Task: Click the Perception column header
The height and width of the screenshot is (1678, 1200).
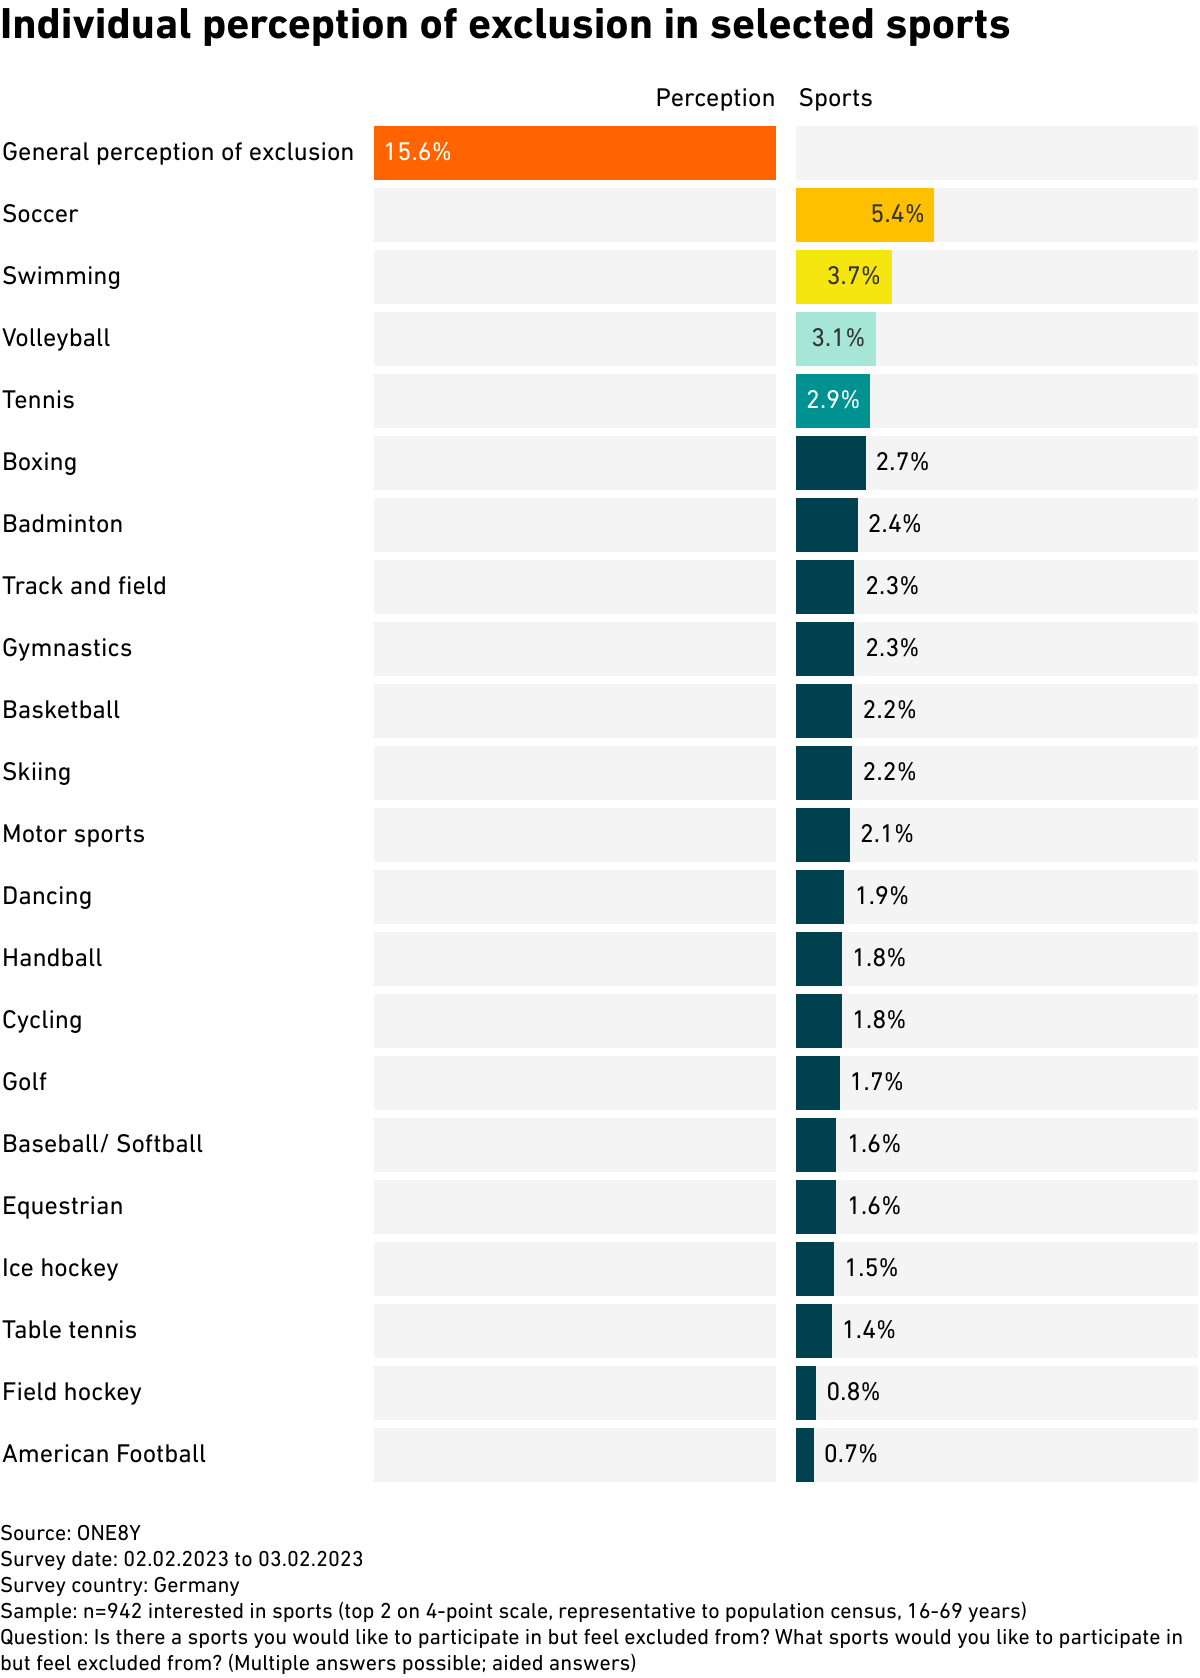Action: click(x=715, y=98)
